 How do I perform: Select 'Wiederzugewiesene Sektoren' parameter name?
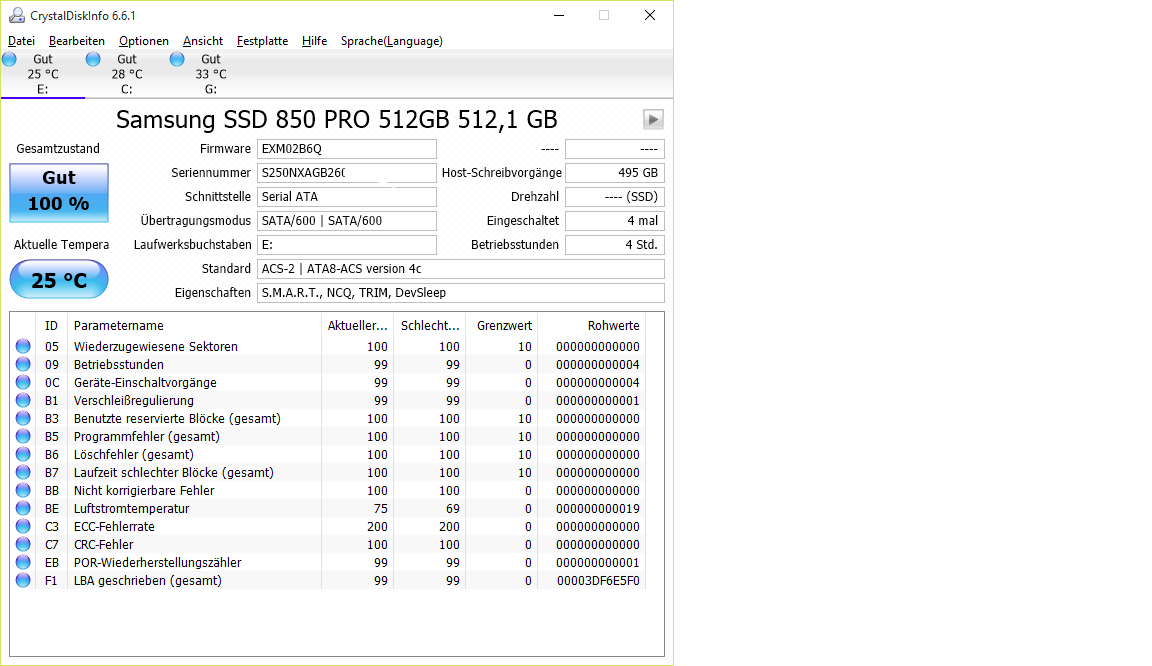tap(156, 346)
